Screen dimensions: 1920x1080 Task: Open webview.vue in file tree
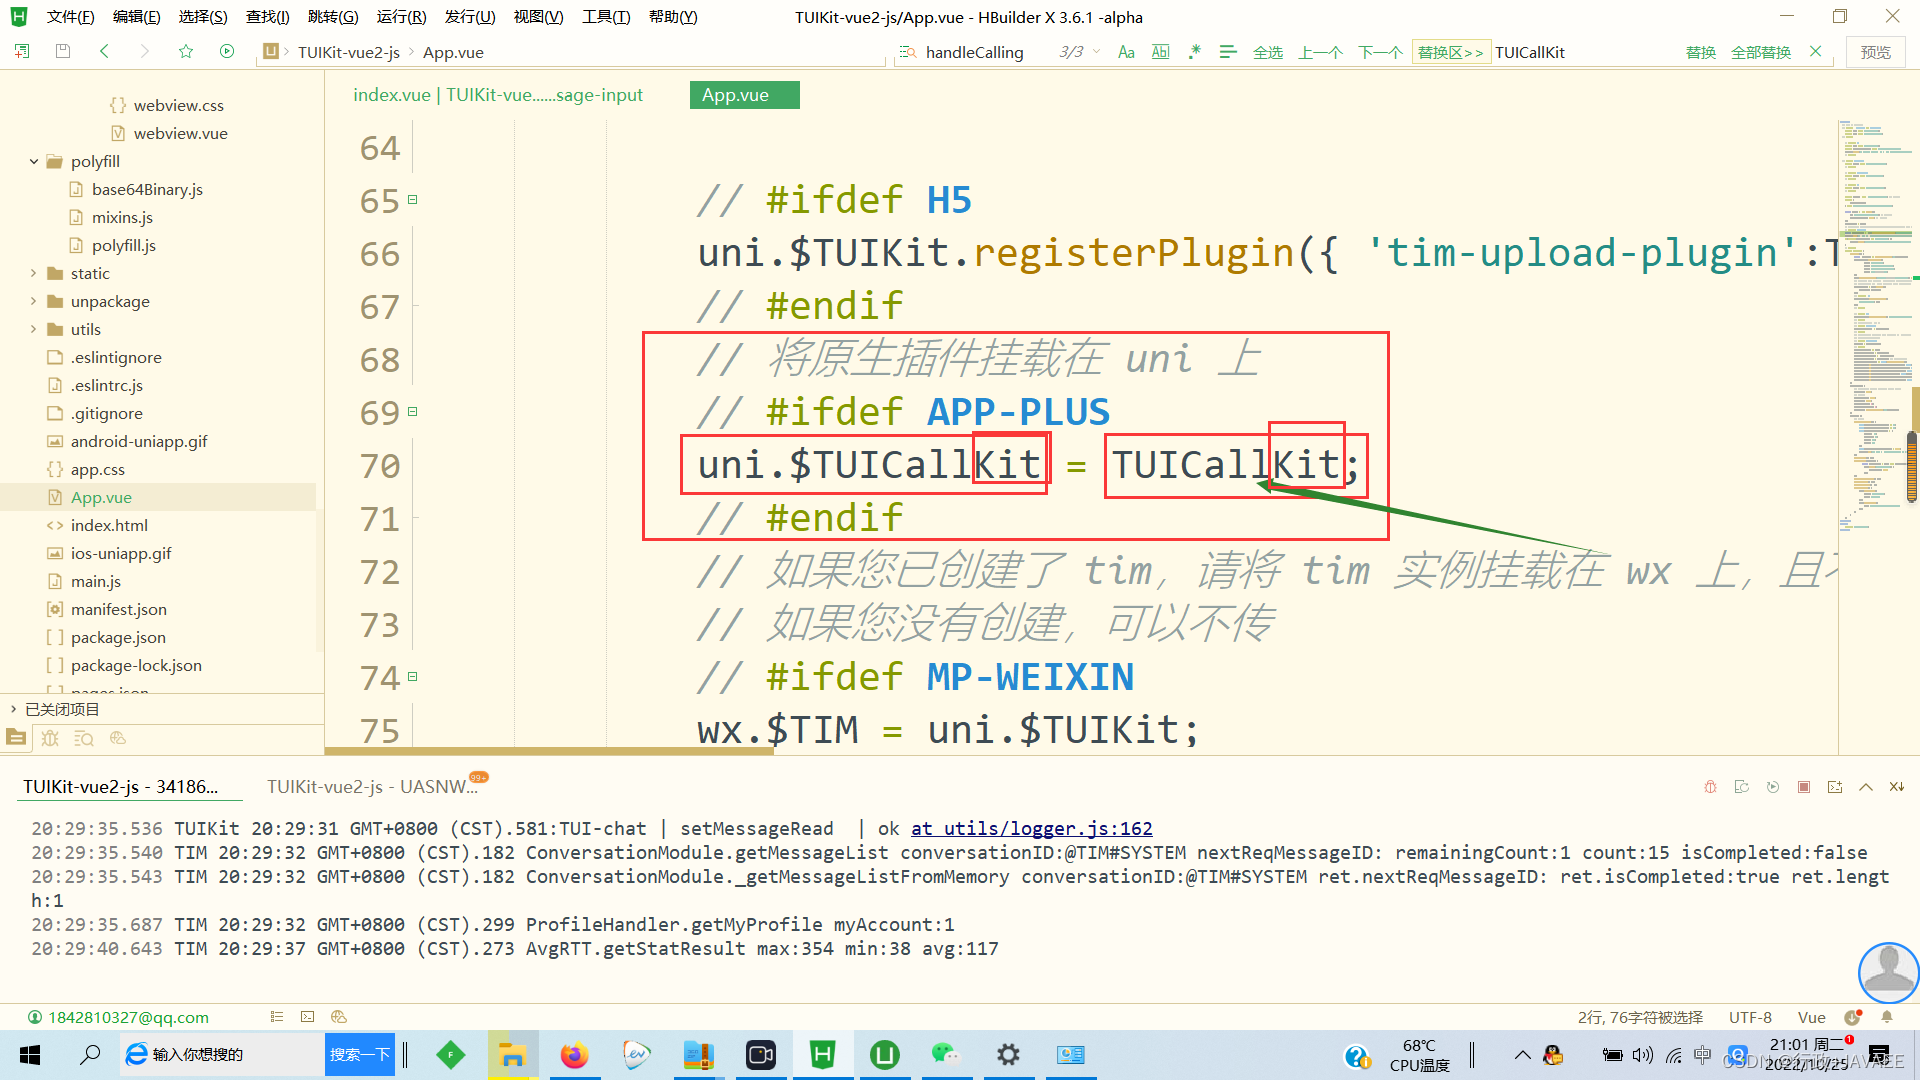click(x=180, y=133)
